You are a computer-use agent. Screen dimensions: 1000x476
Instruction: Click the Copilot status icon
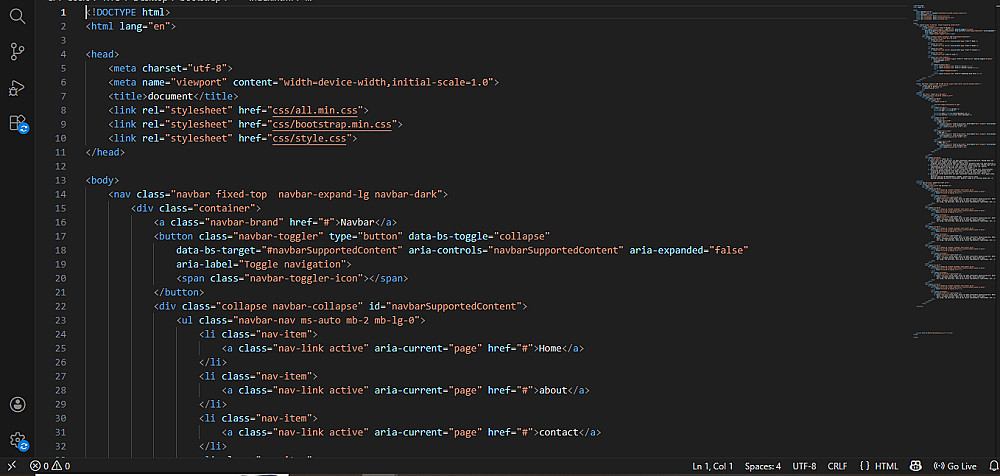[916, 466]
